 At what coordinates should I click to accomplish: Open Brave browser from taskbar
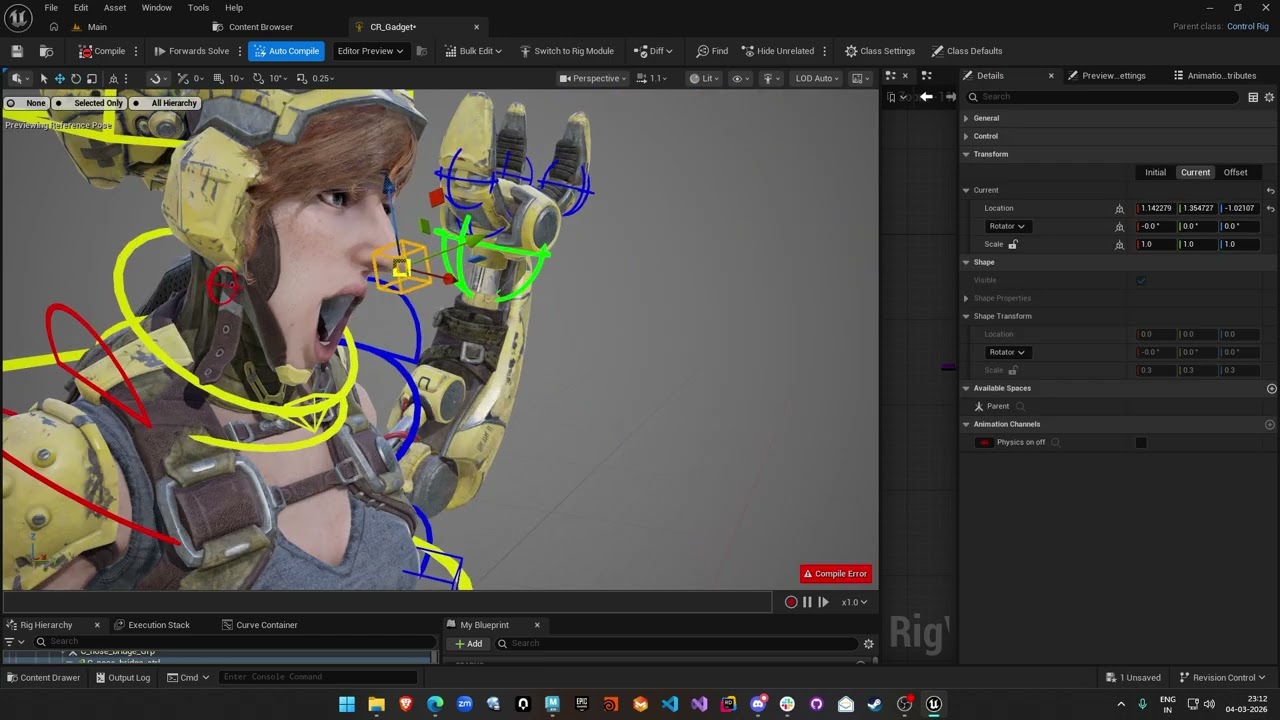coord(405,704)
